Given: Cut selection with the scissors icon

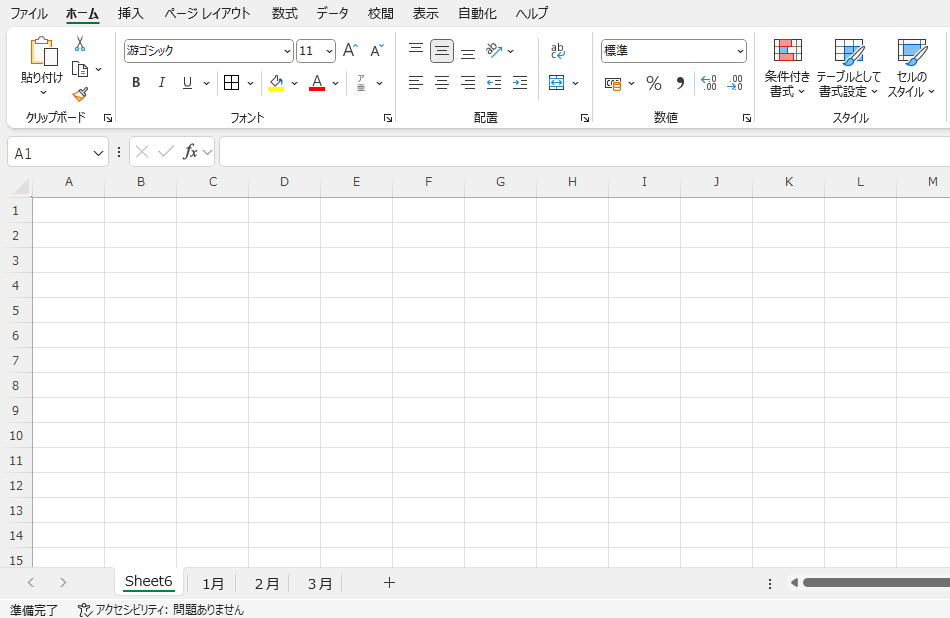Looking at the screenshot, I should (80, 44).
